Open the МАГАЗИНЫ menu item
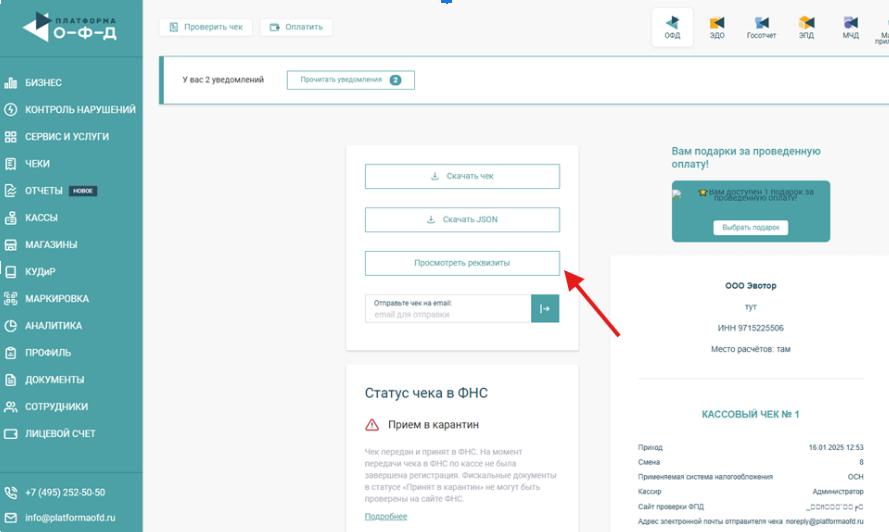 [51, 244]
